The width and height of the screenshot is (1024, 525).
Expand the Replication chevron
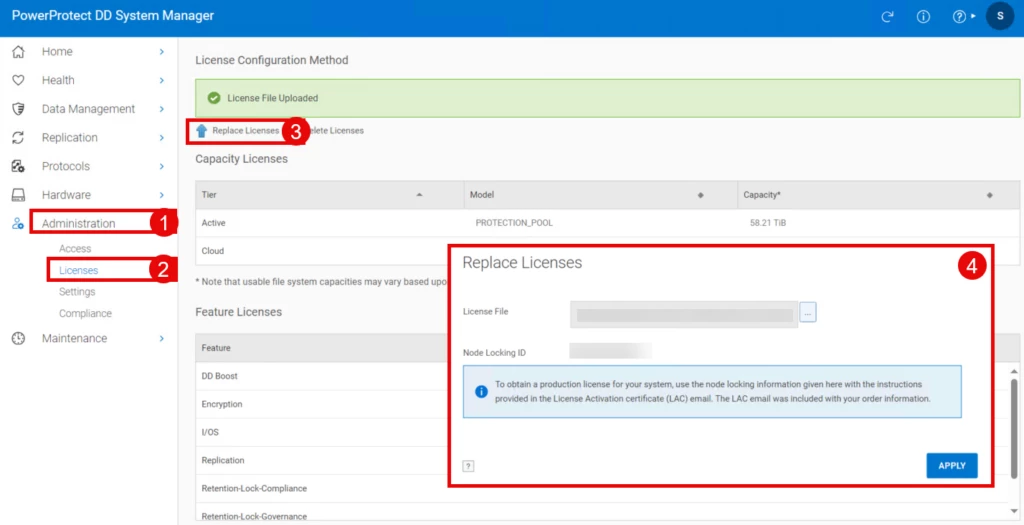pos(161,138)
